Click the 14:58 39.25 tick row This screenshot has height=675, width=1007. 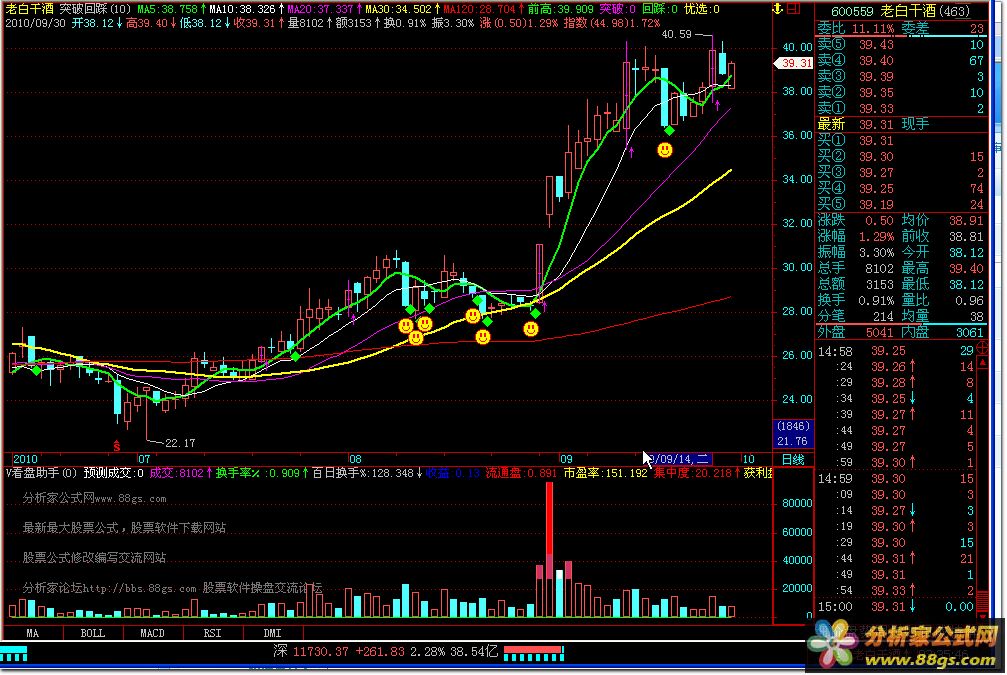895,351
